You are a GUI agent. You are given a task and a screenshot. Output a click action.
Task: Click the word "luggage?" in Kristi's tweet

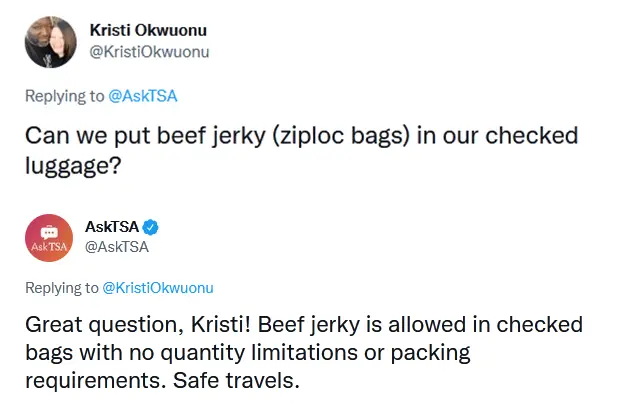coord(73,165)
